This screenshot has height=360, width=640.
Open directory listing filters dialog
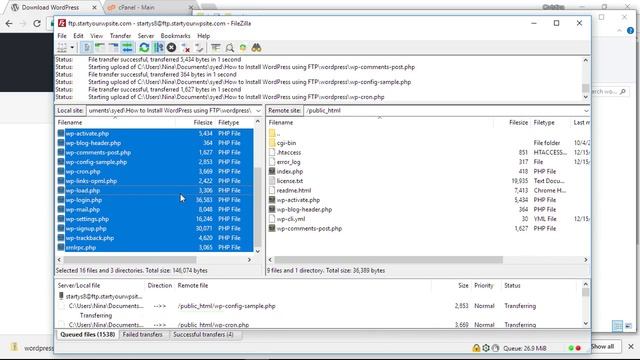point(216,48)
